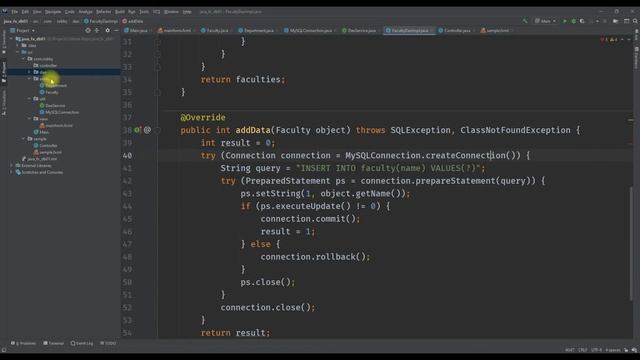
Task: Expand the dao package arrow
Action: click(29, 72)
